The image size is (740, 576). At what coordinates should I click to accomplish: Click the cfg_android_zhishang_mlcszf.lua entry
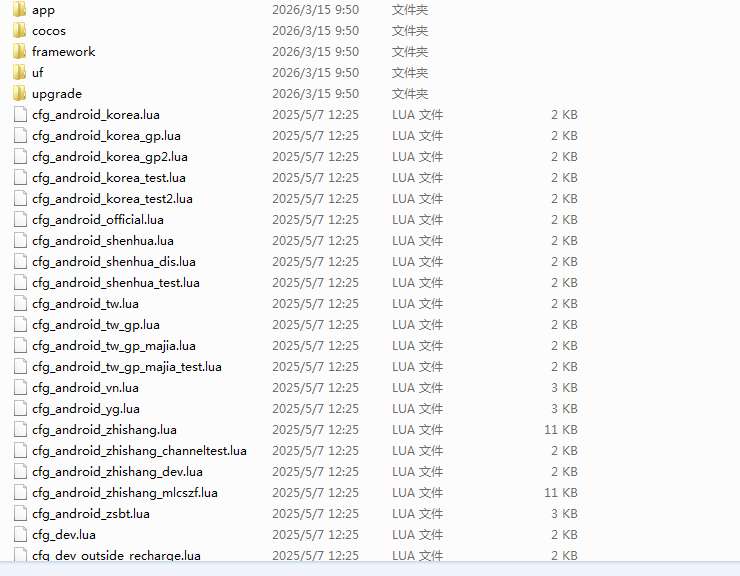[x=124, y=492]
